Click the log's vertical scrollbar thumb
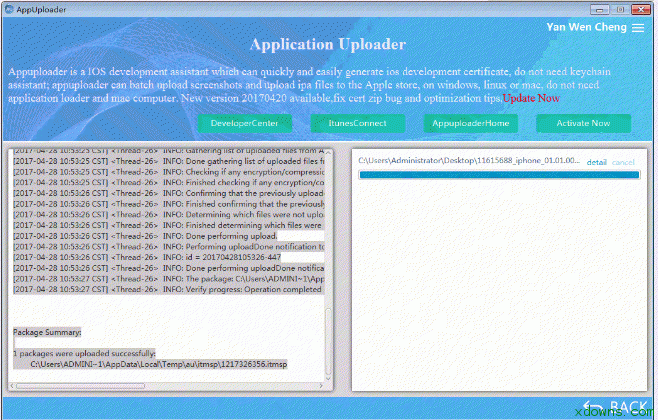 328,342
